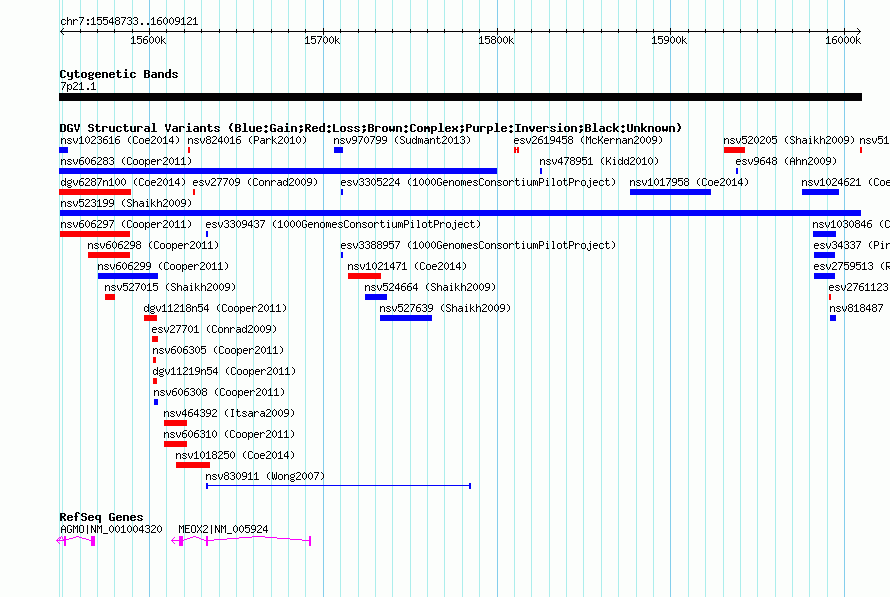Click the RefSeq Genes track title

tap(101, 517)
